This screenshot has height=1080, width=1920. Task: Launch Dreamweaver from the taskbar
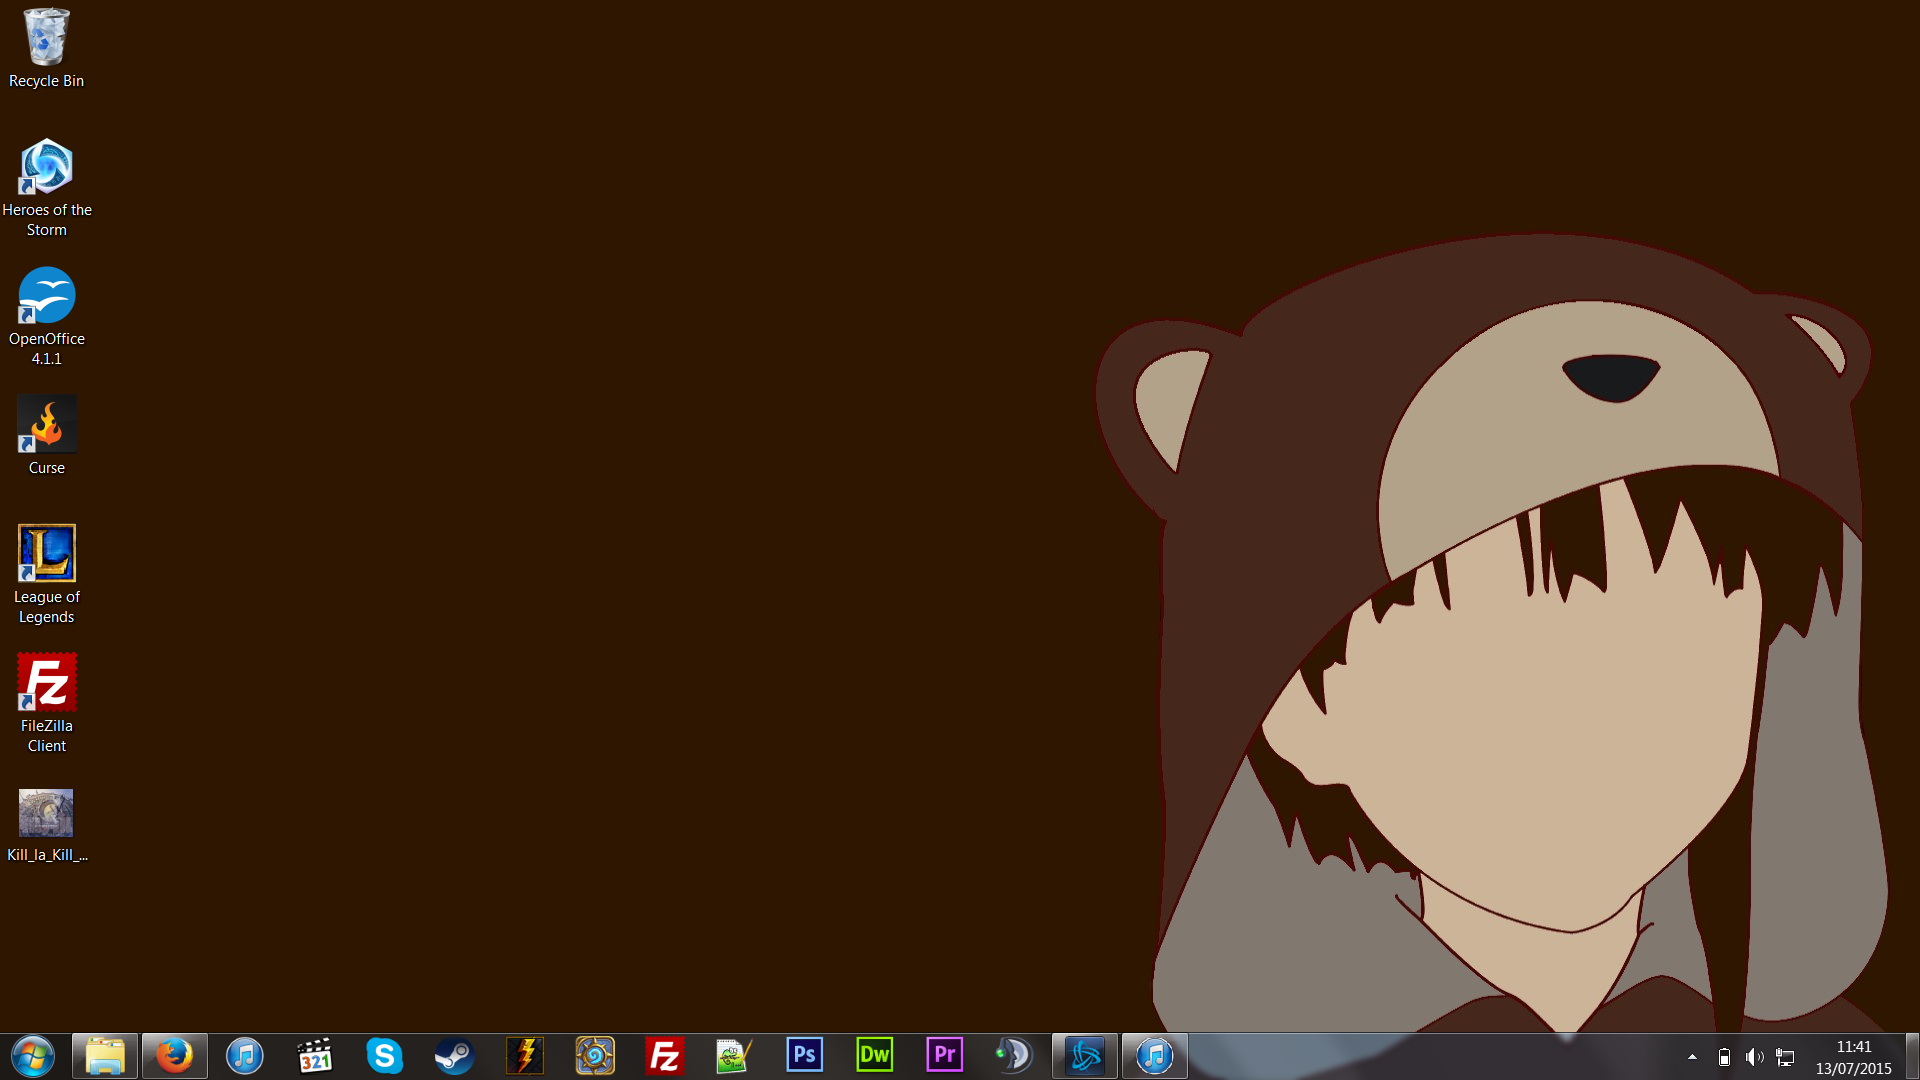(x=875, y=1056)
